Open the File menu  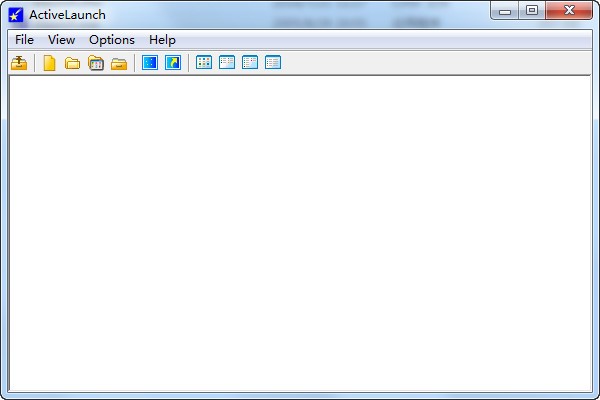tap(24, 40)
